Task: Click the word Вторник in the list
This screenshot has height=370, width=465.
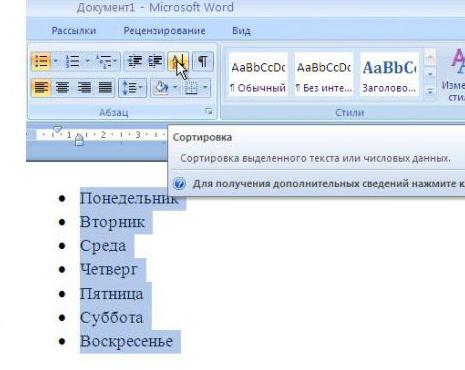Action: pyautogui.click(x=112, y=222)
